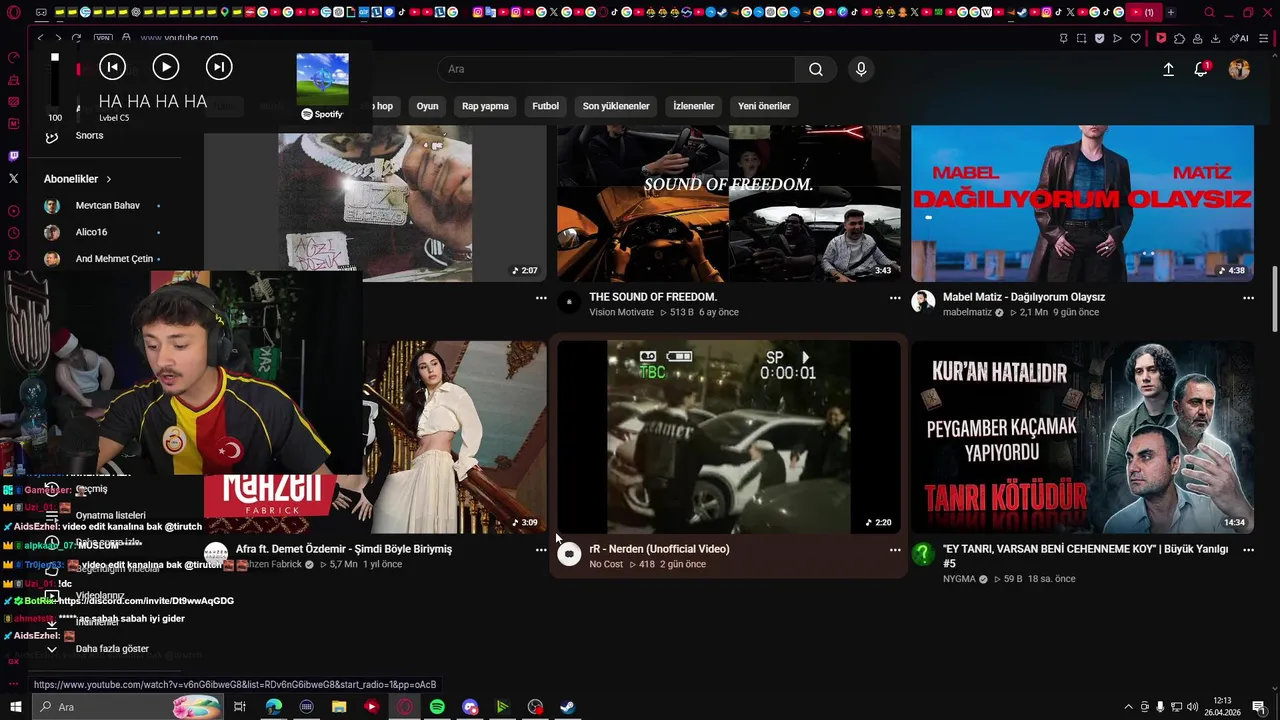The height and width of the screenshot is (720, 1280).
Task: Select the Oyun filter chip
Action: 427,106
